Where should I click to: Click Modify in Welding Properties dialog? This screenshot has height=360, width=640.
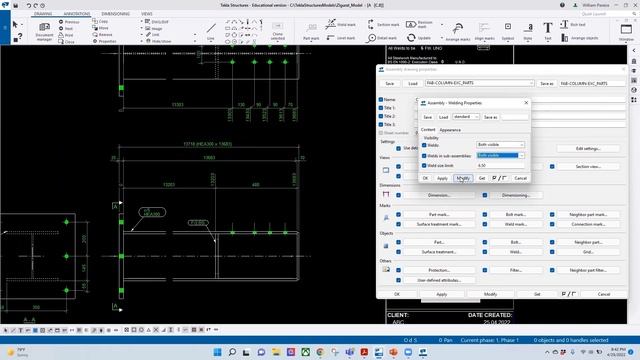coord(463,178)
